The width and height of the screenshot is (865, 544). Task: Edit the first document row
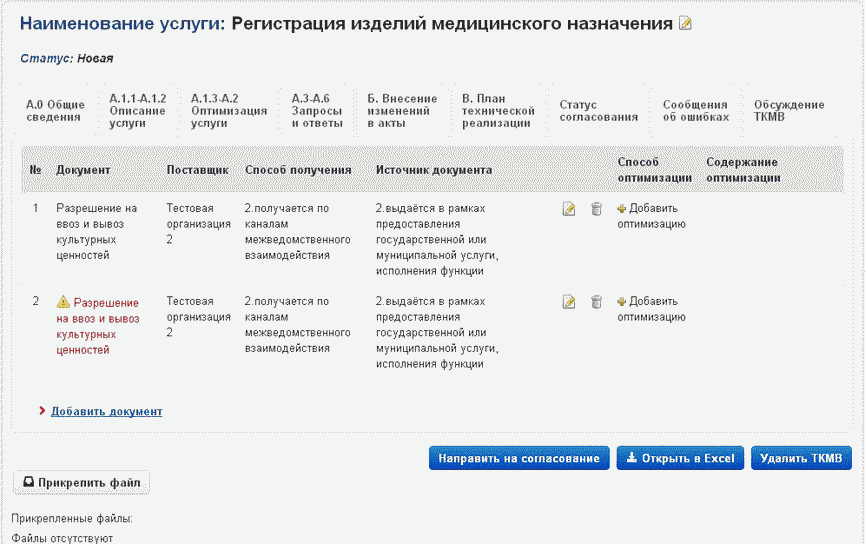coord(569,209)
